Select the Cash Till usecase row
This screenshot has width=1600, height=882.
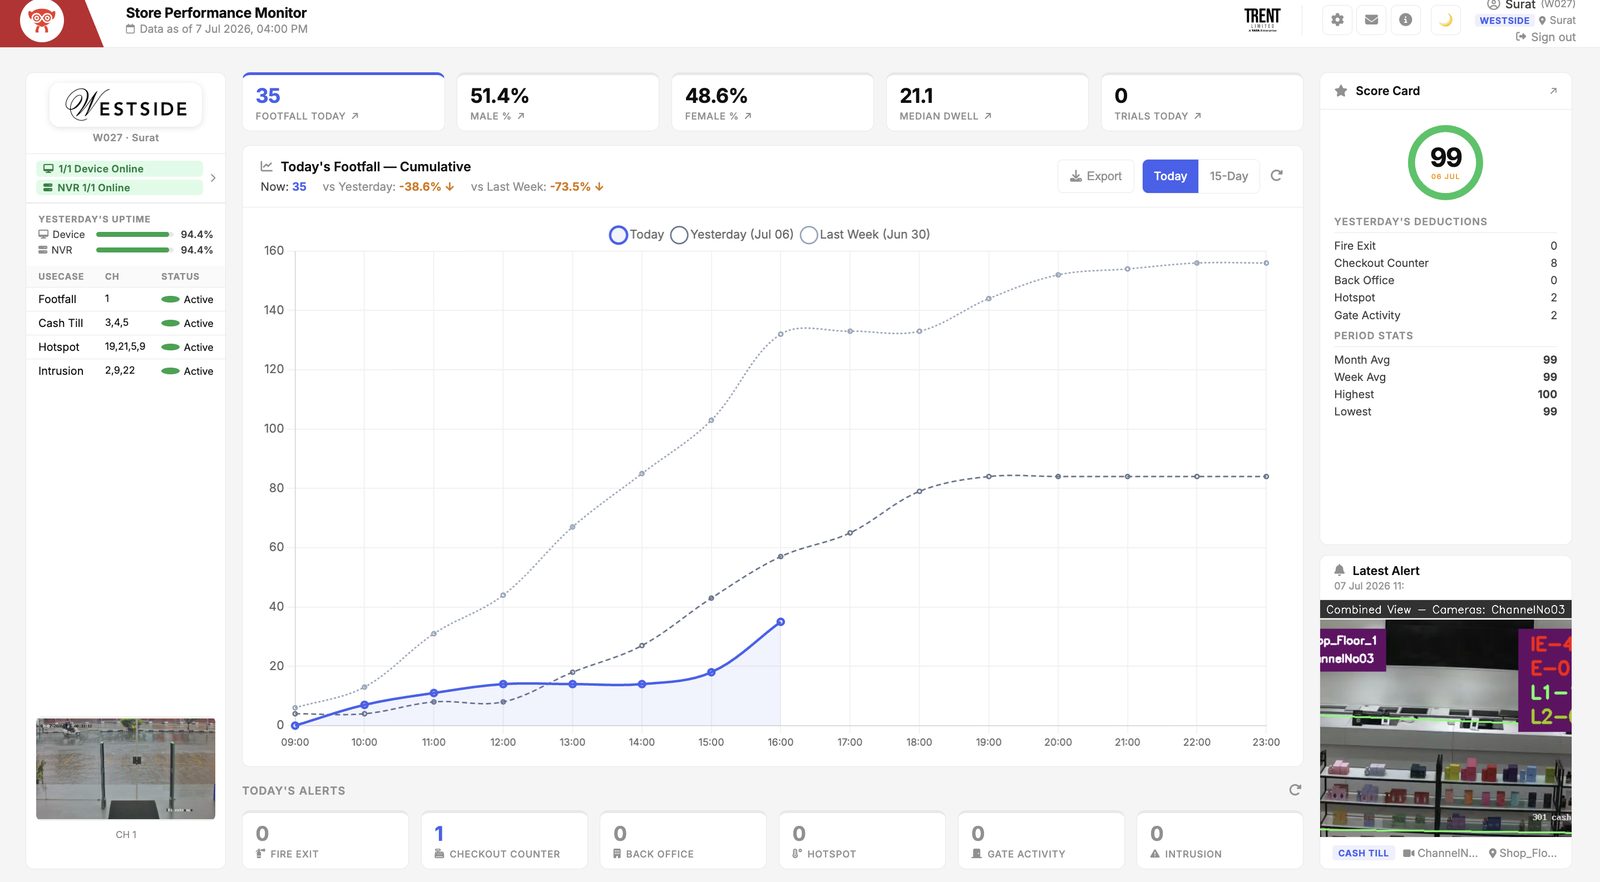[126, 323]
